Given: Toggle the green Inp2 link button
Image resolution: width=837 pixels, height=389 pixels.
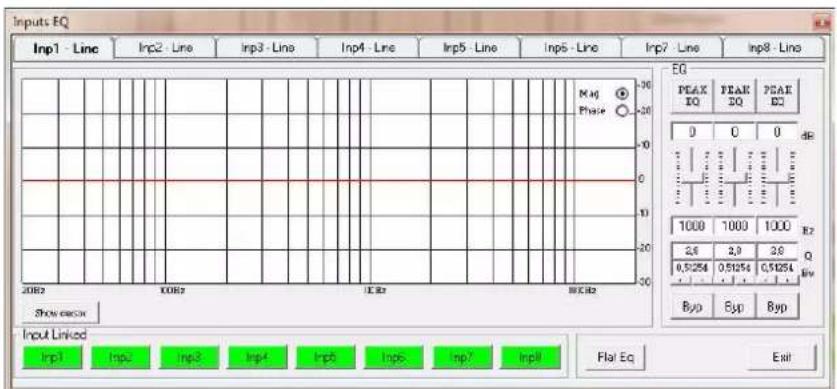Looking at the screenshot, I should click(121, 357).
